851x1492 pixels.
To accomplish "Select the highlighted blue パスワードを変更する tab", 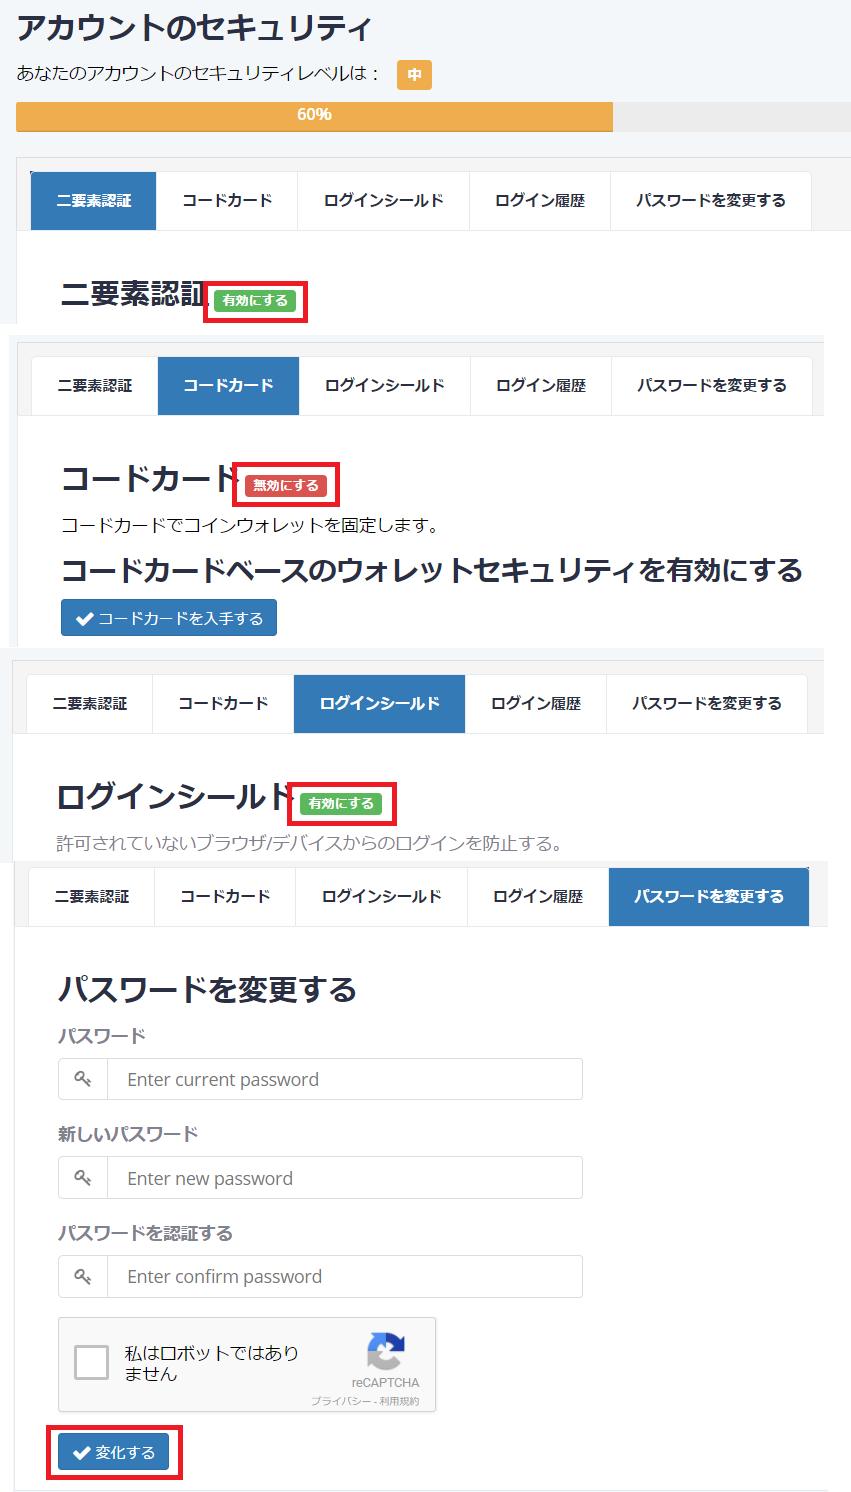I will [x=708, y=897].
